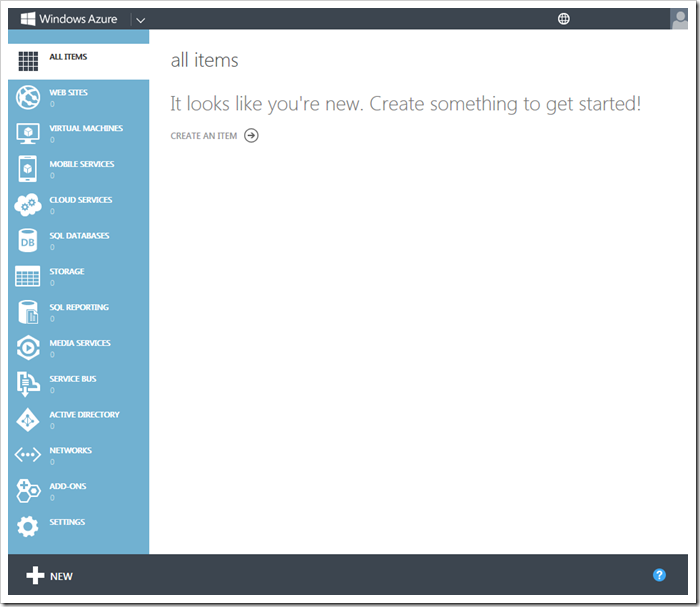Image resolution: width=700 pixels, height=607 pixels.
Task: Go to NETWORKS label
Action: 71,450
